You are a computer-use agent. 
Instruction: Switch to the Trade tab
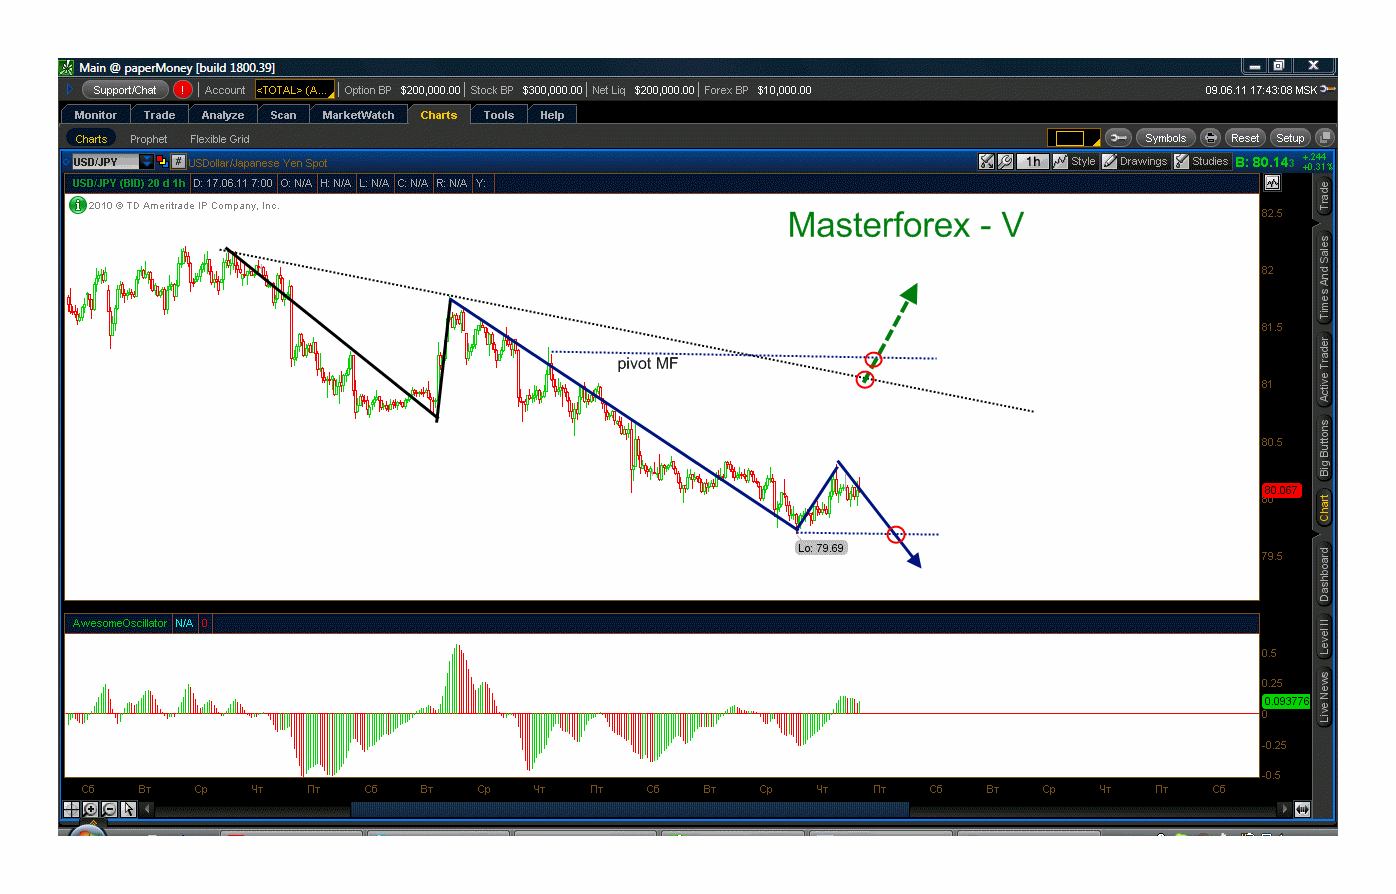click(x=159, y=115)
